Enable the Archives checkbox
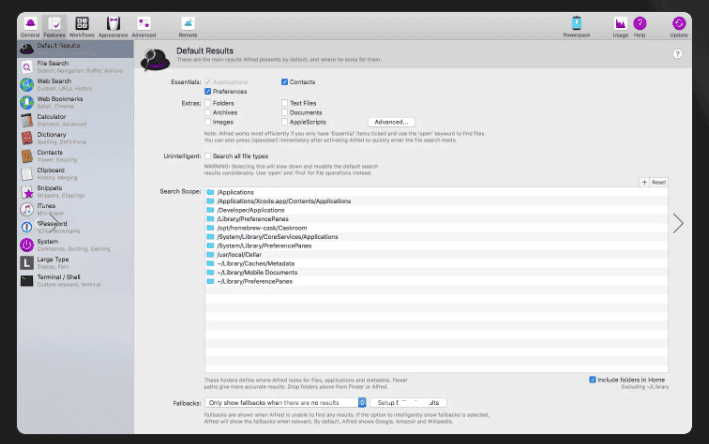The height and width of the screenshot is (444, 709). point(208,113)
